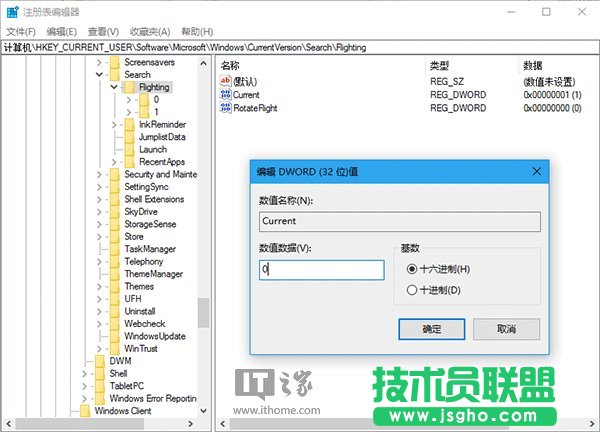Select the WindowsUpdate folder icon

click(x=115, y=336)
